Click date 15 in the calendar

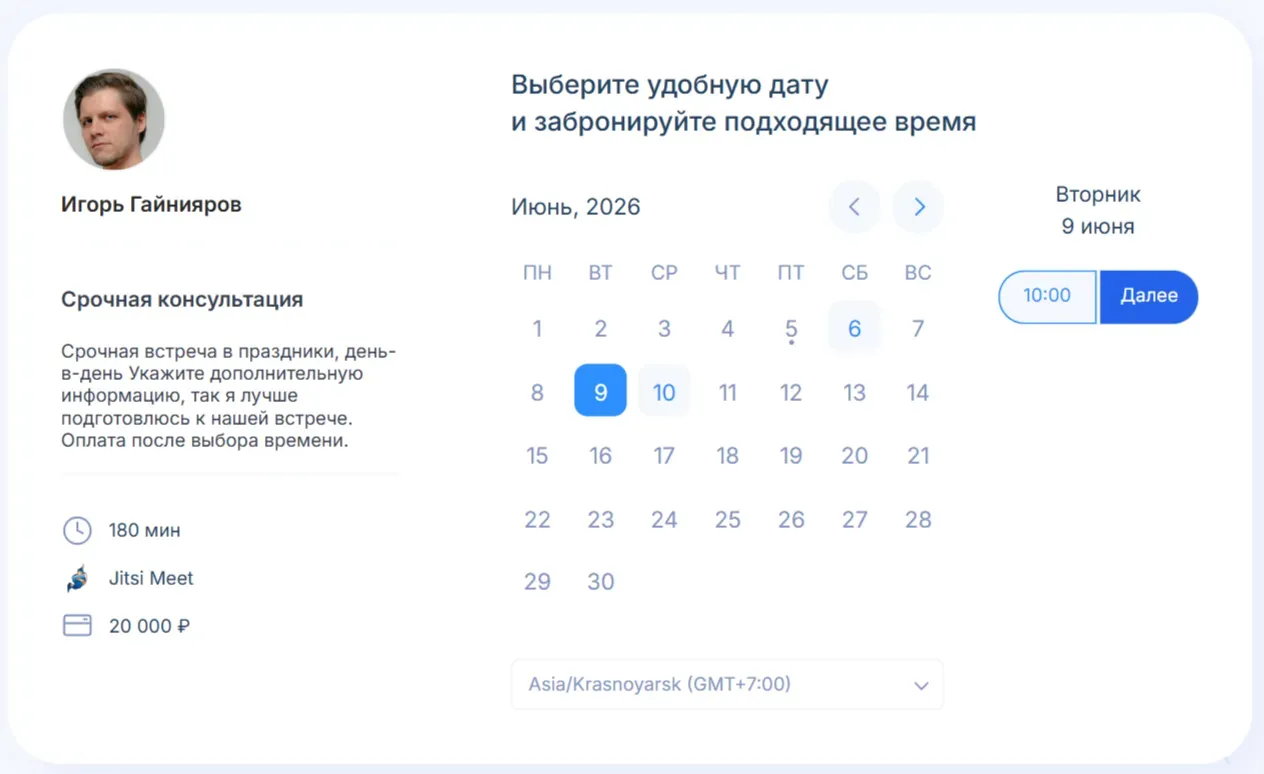(x=537, y=455)
